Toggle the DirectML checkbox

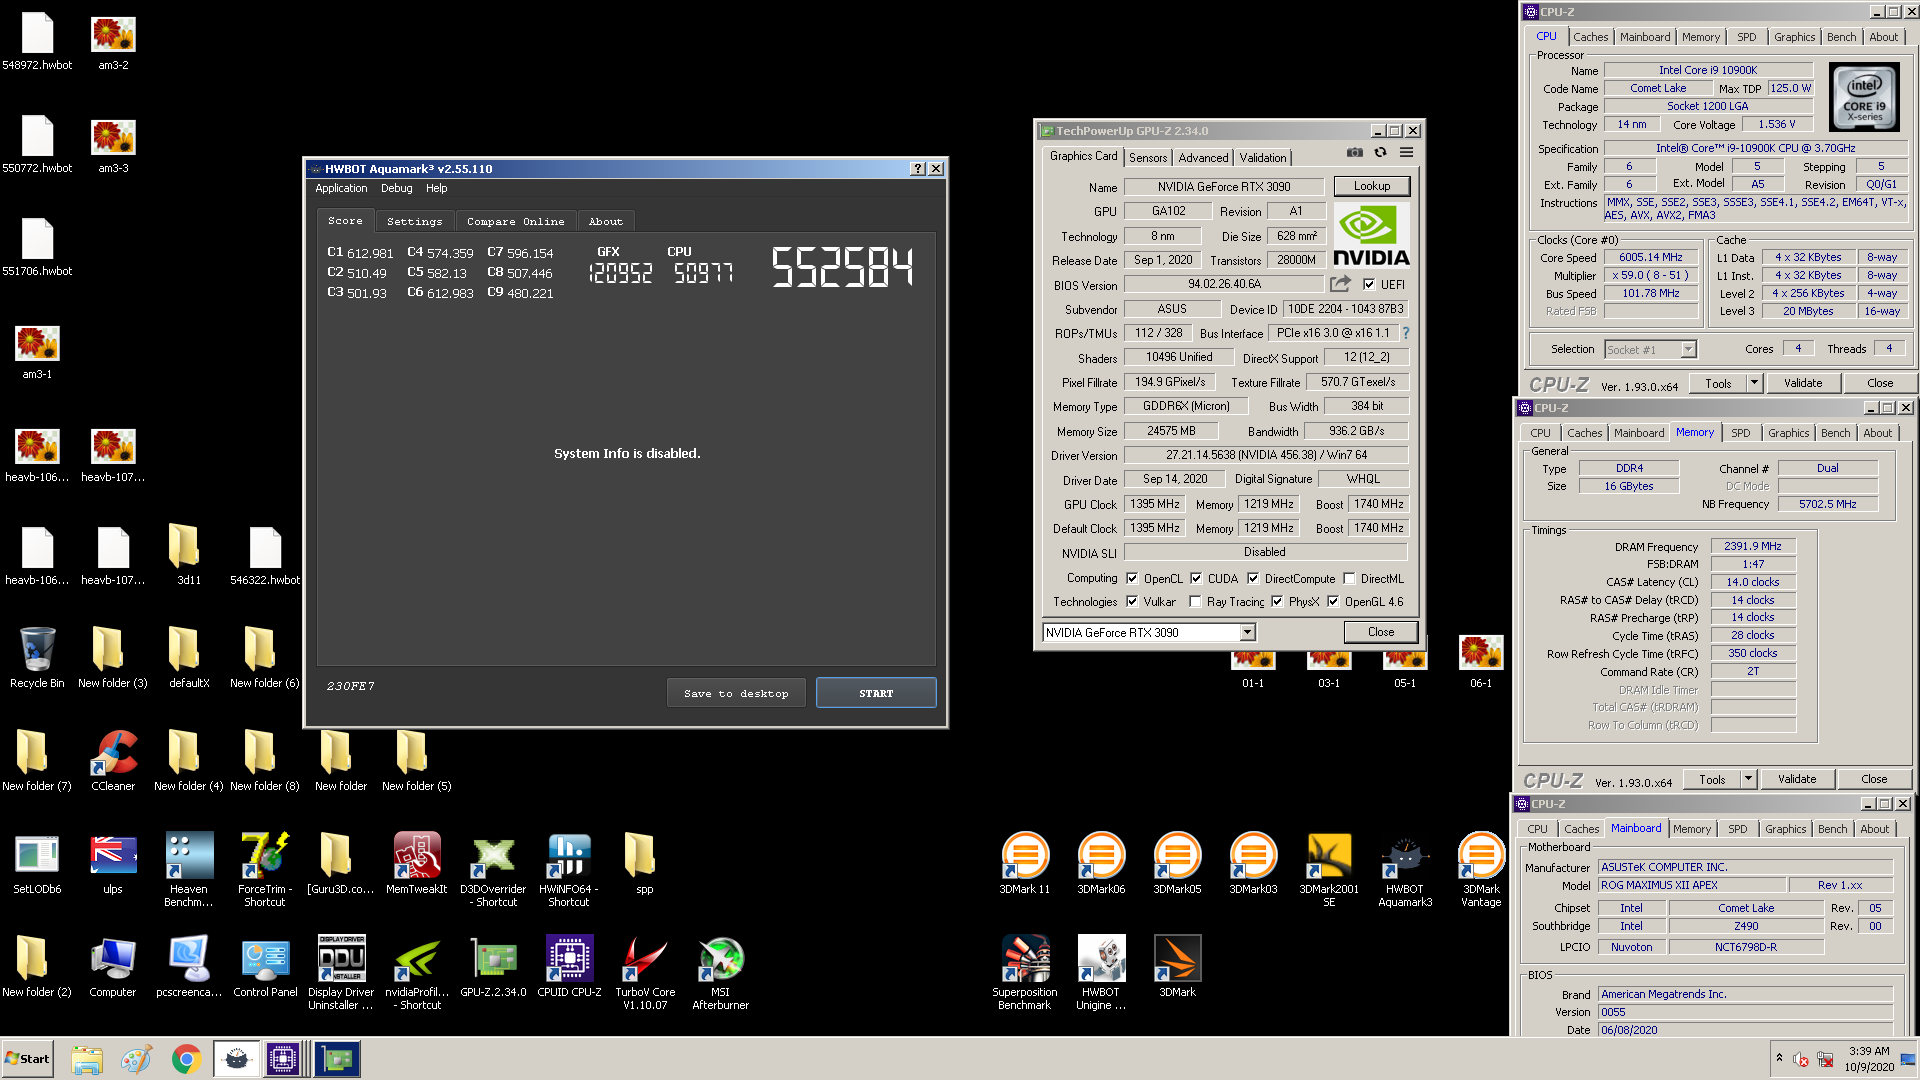1349,578
